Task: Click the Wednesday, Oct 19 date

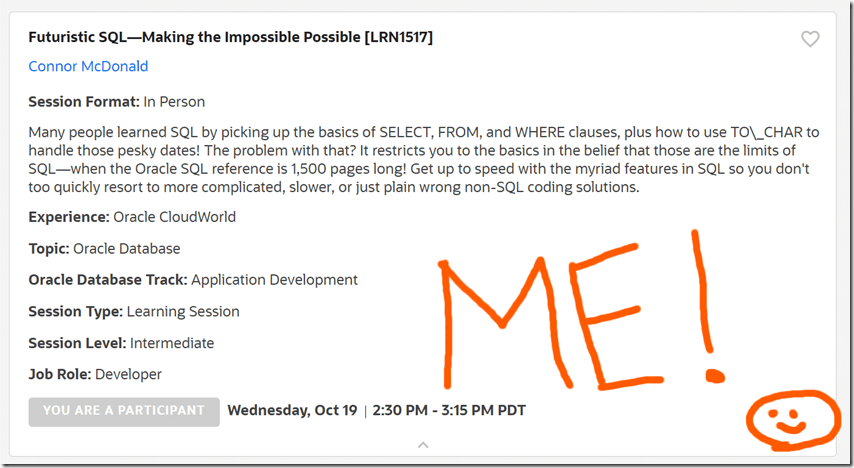Action: (x=292, y=410)
